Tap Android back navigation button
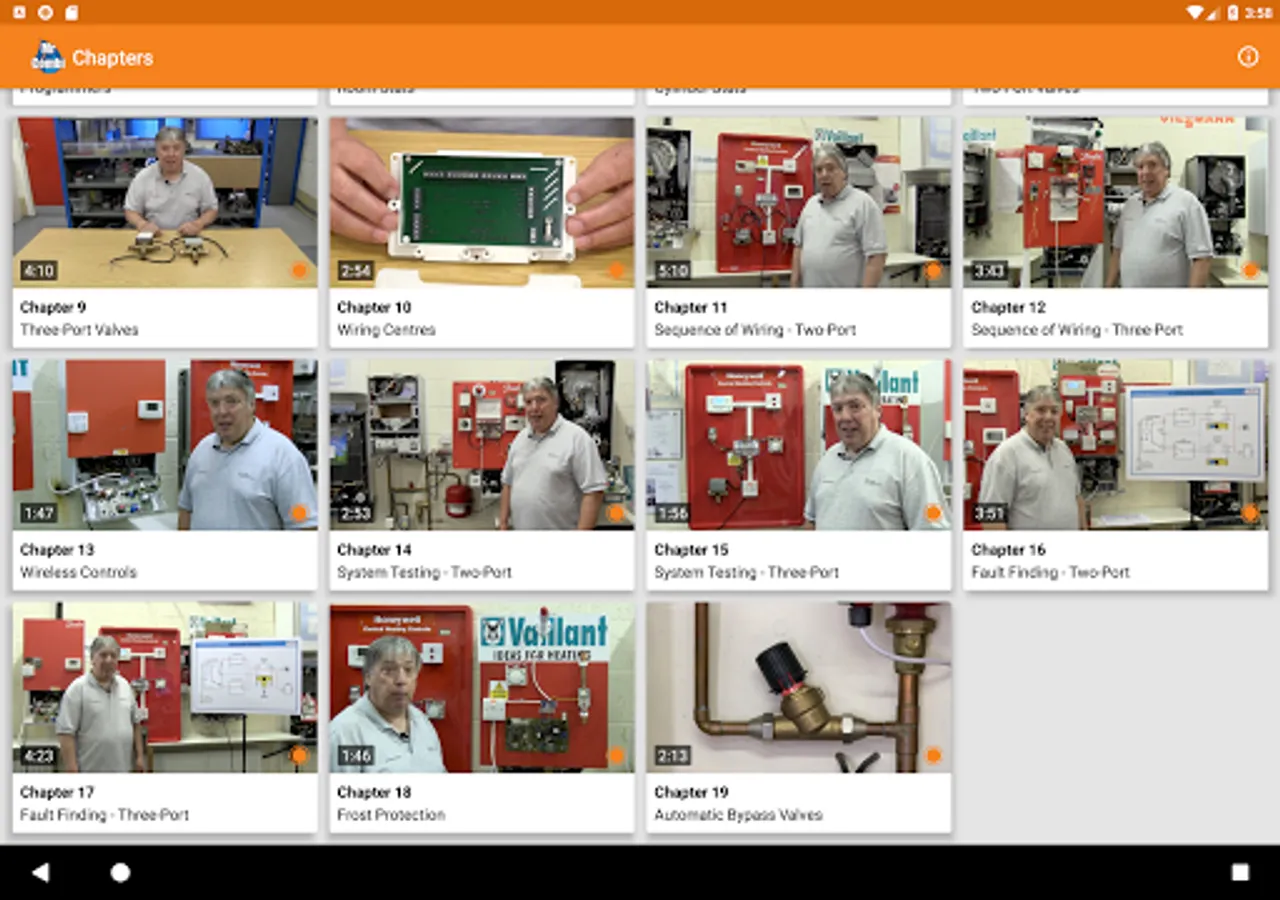Screen dimensions: 1280x900 tap(40, 872)
